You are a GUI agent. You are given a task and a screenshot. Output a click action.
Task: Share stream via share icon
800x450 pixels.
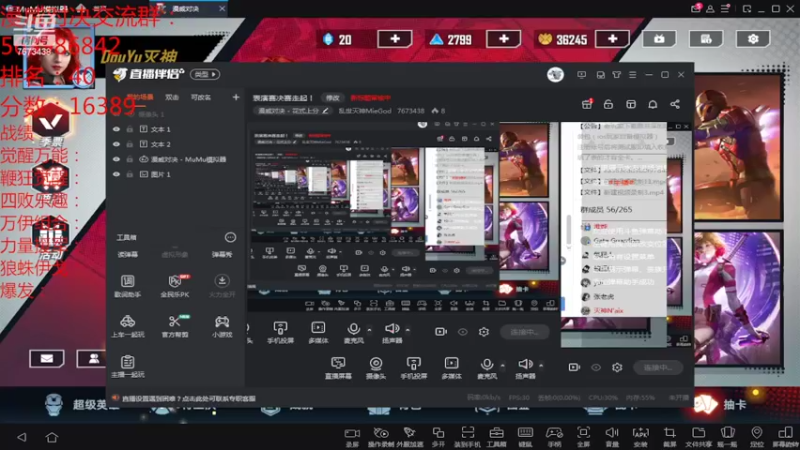pyautogui.click(x=675, y=104)
